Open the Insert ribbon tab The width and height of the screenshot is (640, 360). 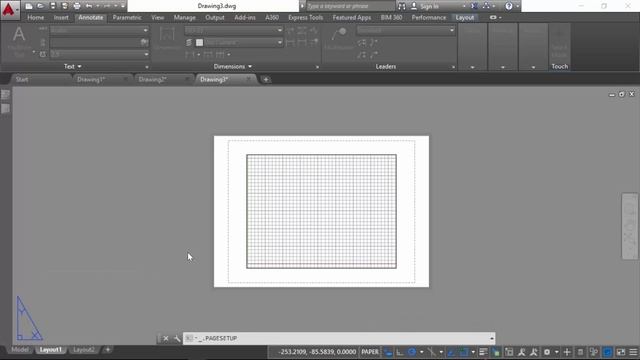point(61,18)
